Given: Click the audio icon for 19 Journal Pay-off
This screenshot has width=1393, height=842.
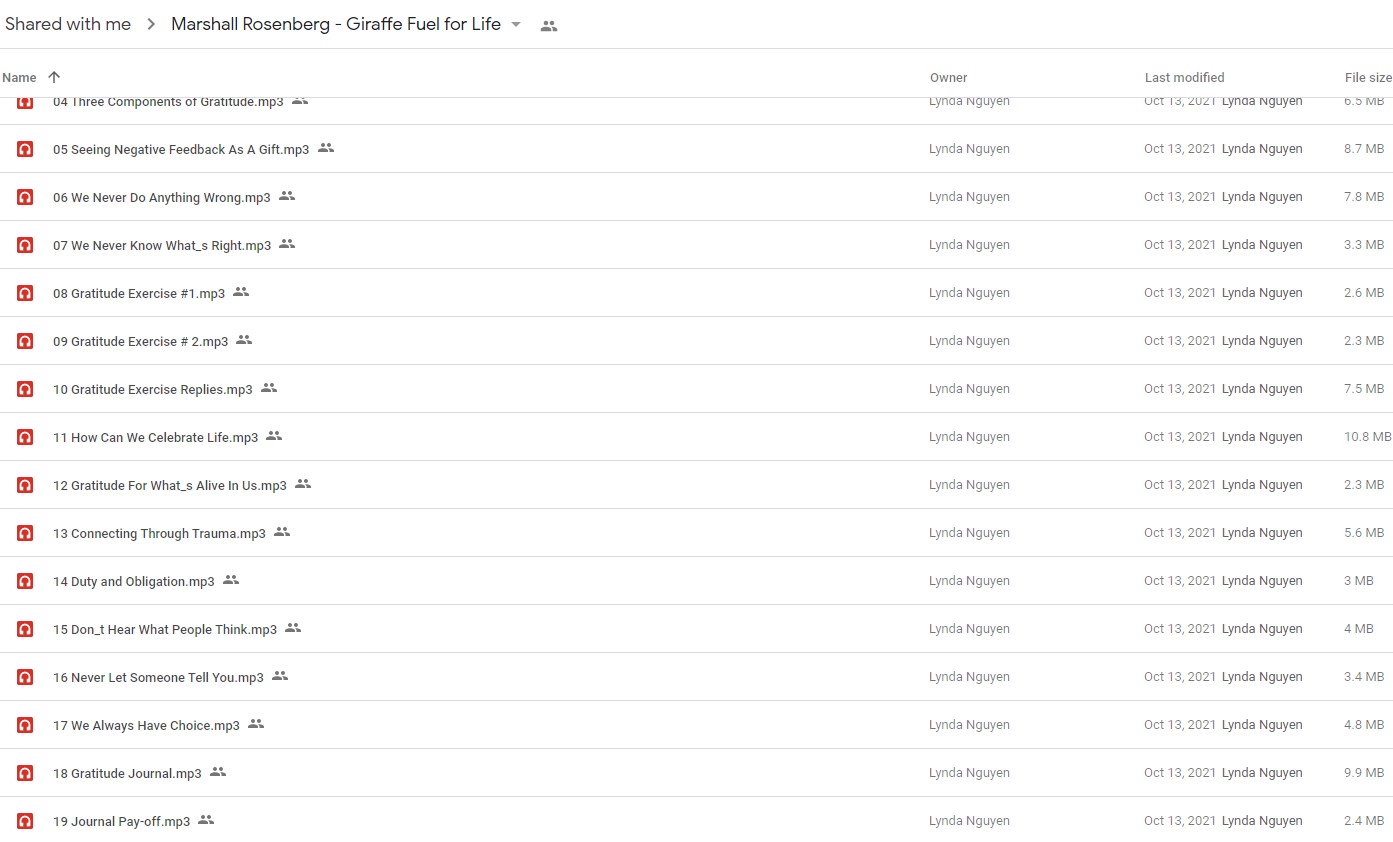Looking at the screenshot, I should tap(25, 821).
